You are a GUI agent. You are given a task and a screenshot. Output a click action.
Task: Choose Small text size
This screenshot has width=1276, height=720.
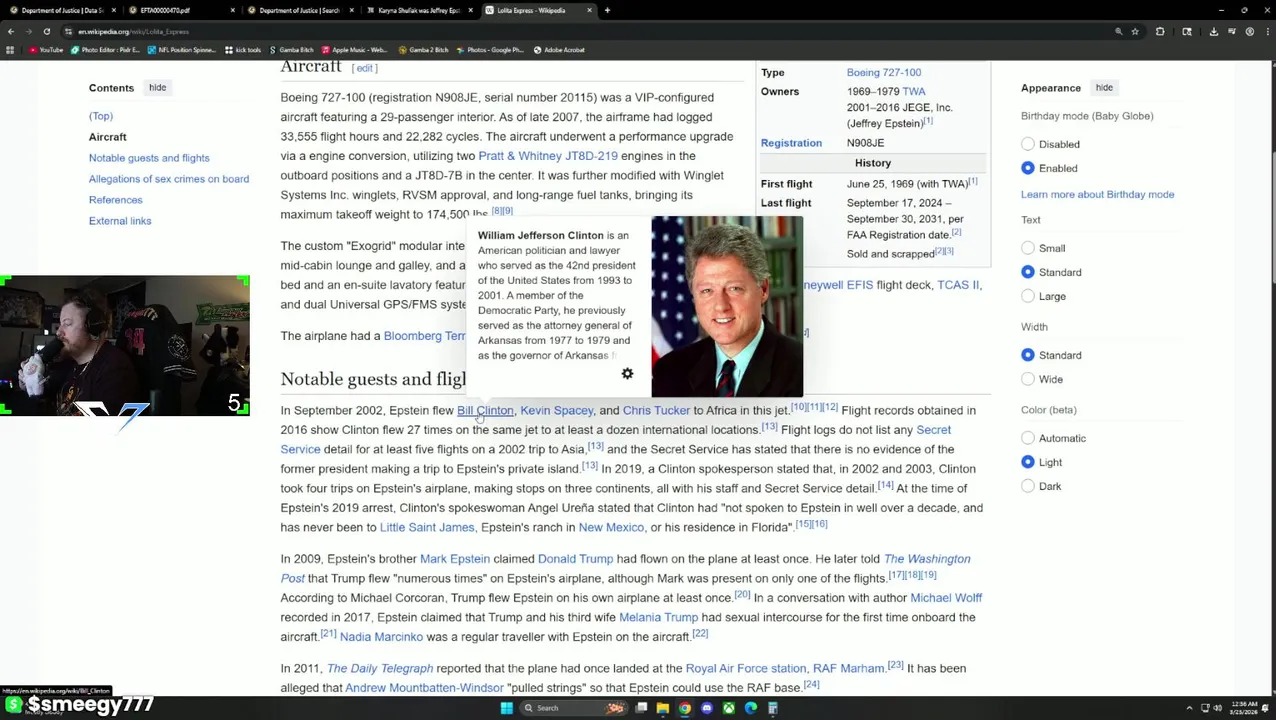point(1027,248)
